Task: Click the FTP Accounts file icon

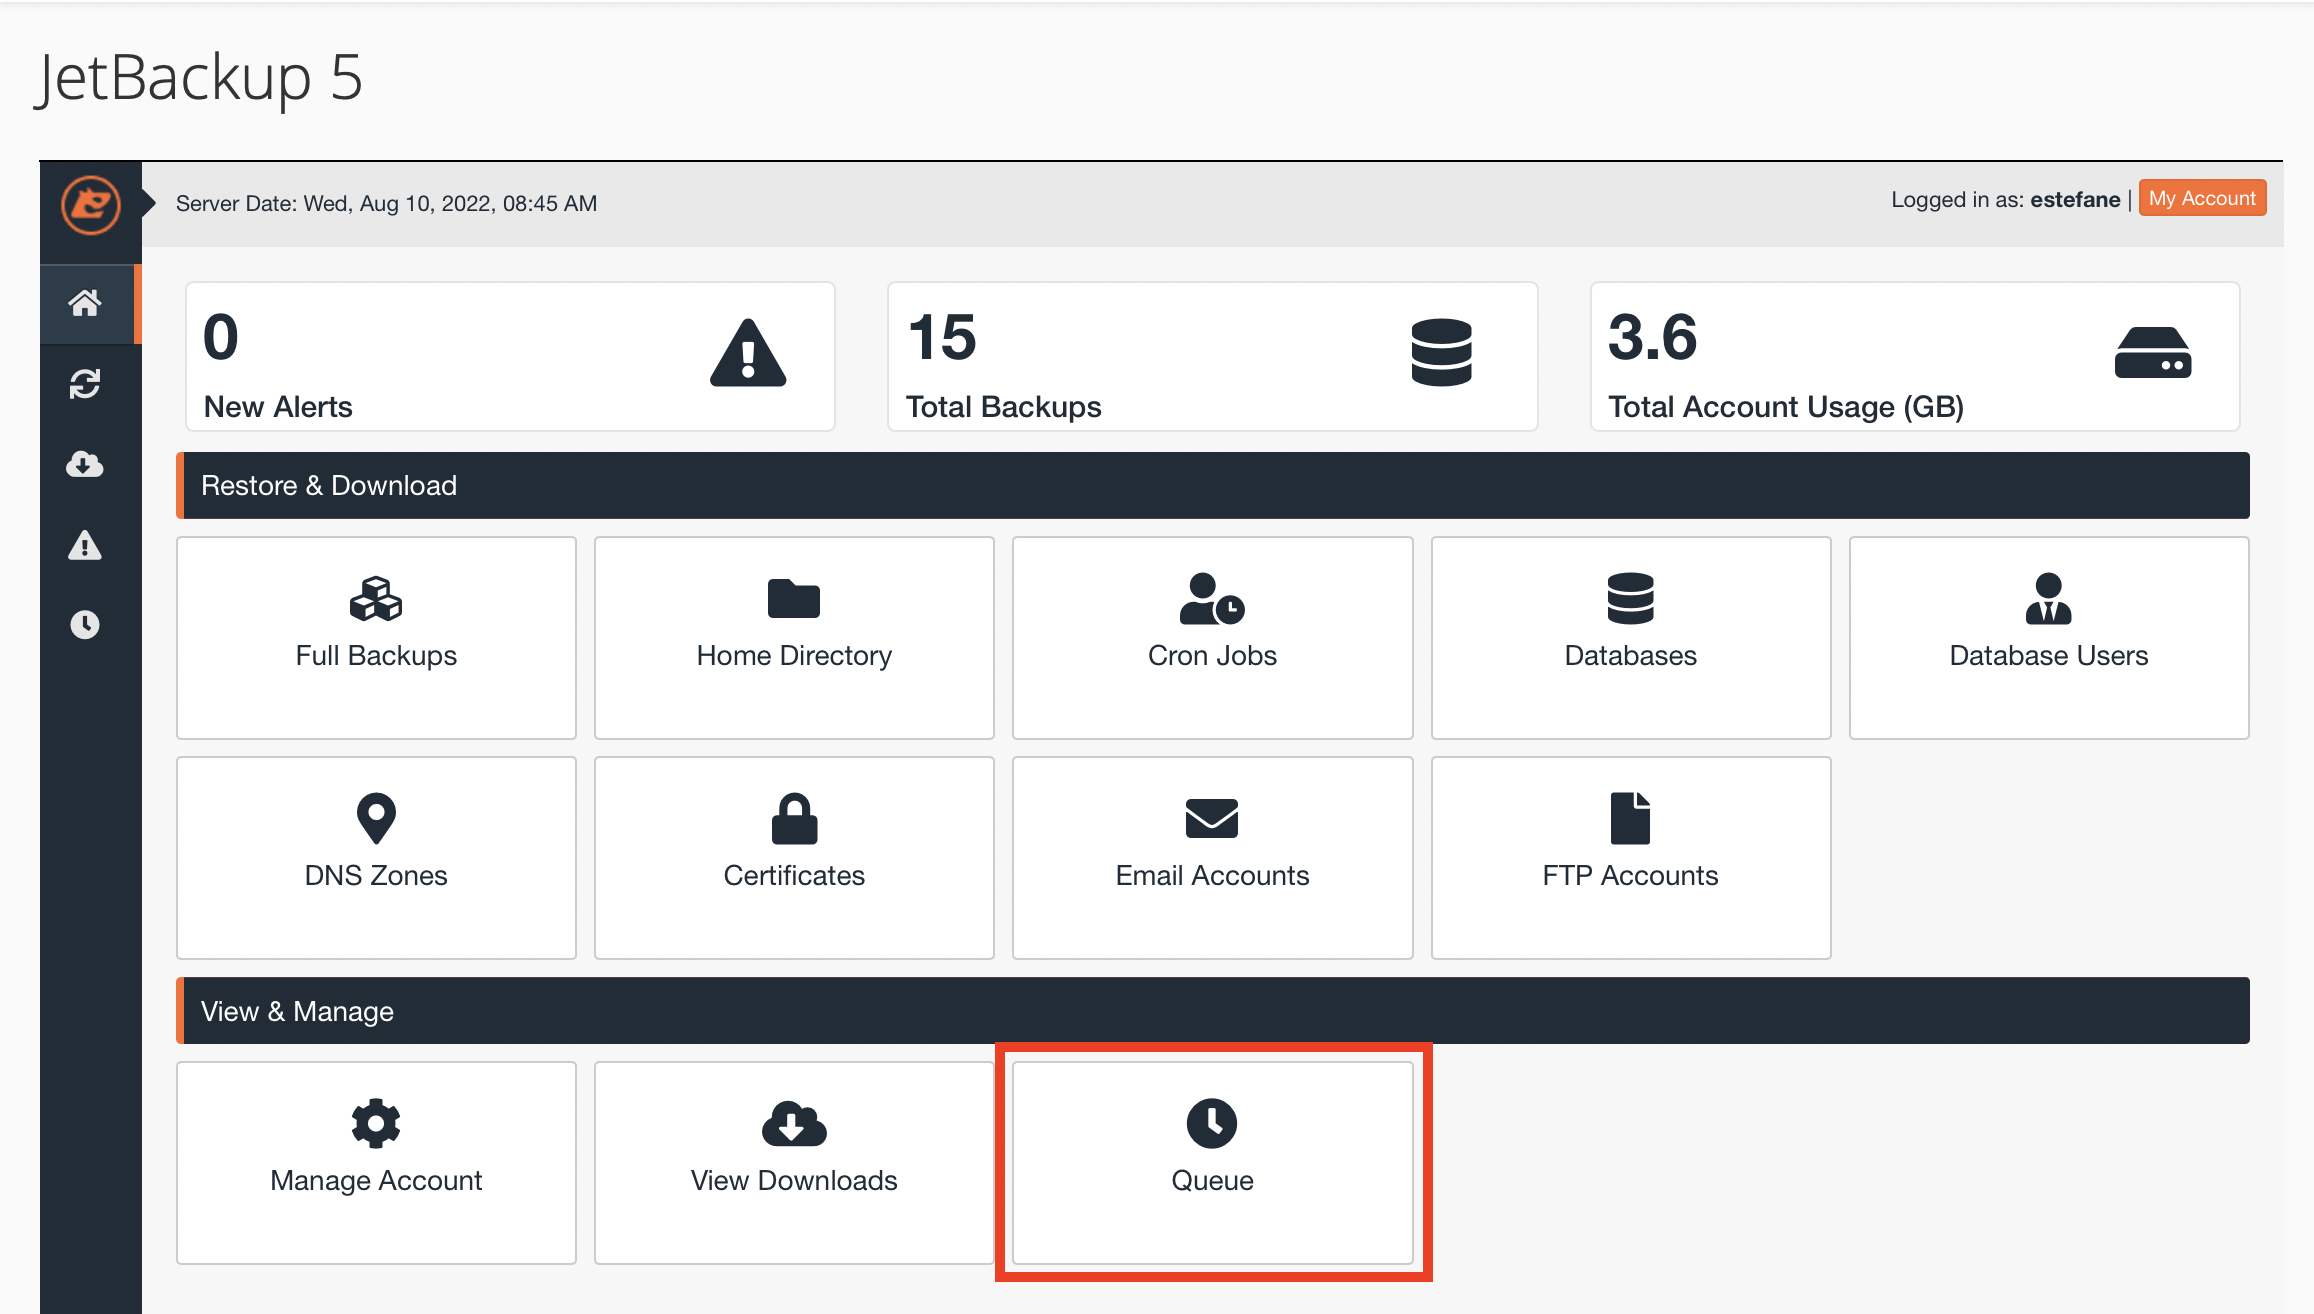Action: pyautogui.click(x=1631, y=818)
